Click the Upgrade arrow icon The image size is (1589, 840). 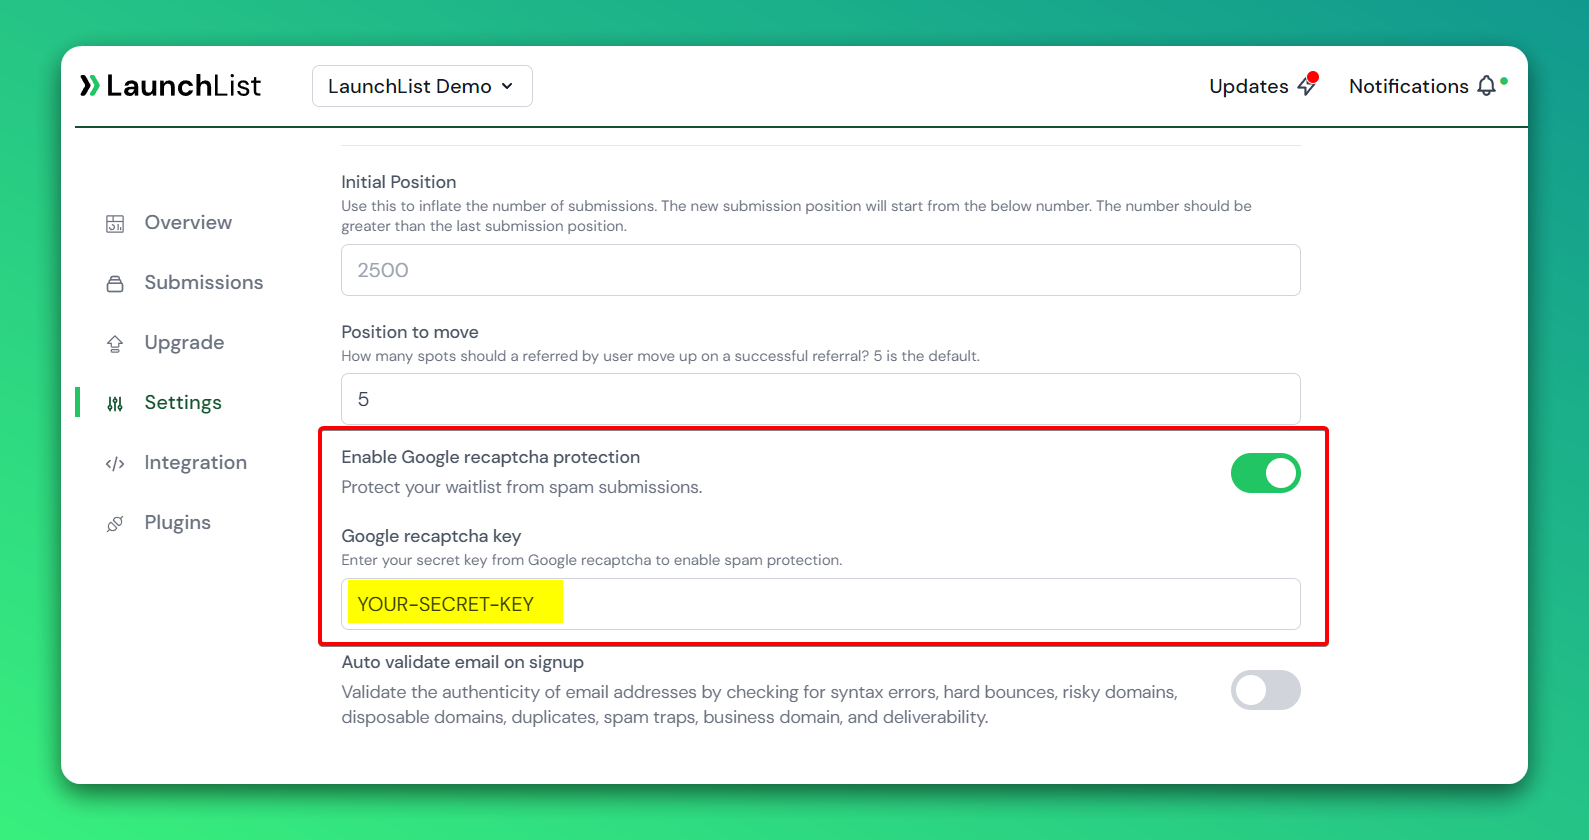(115, 343)
